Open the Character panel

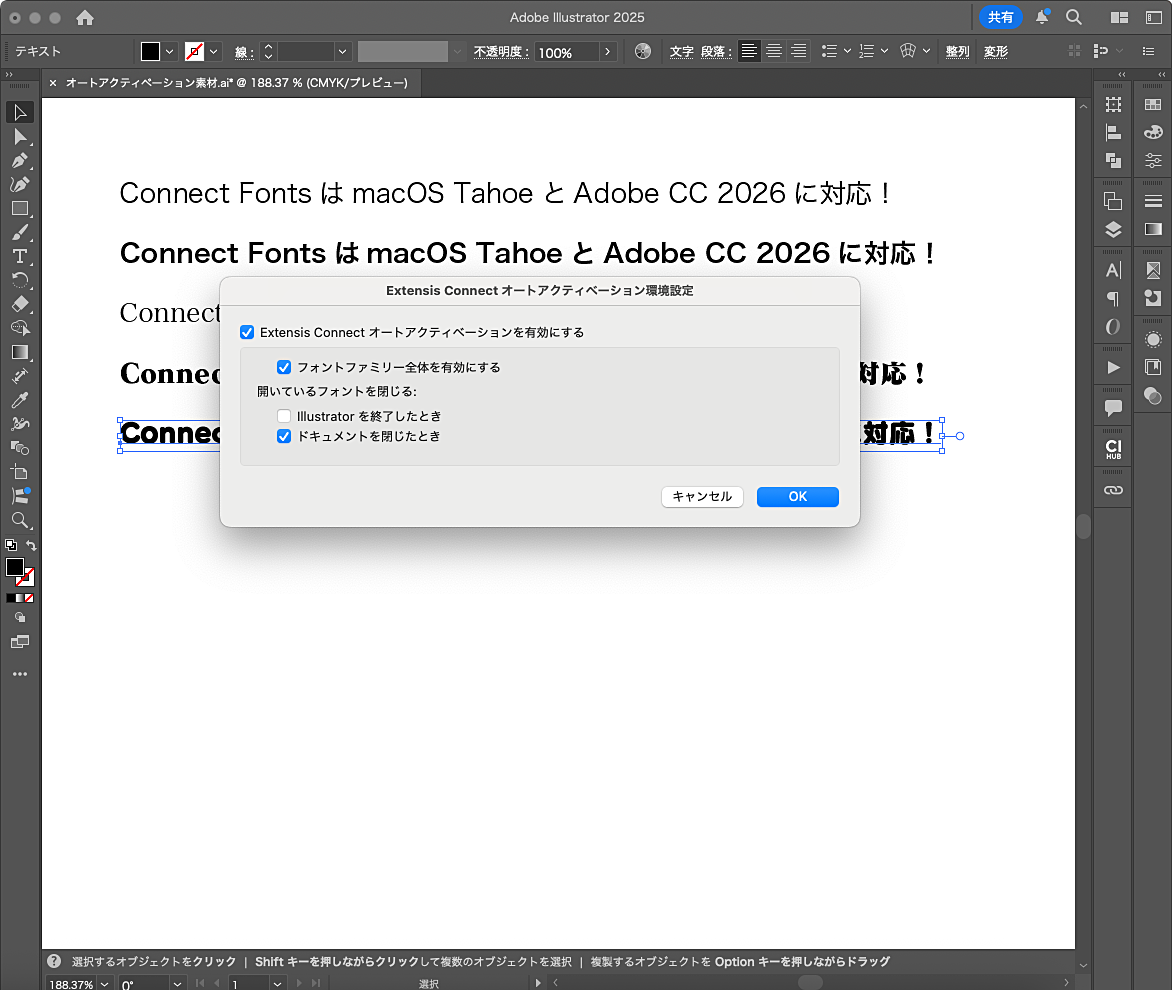coord(1112,269)
